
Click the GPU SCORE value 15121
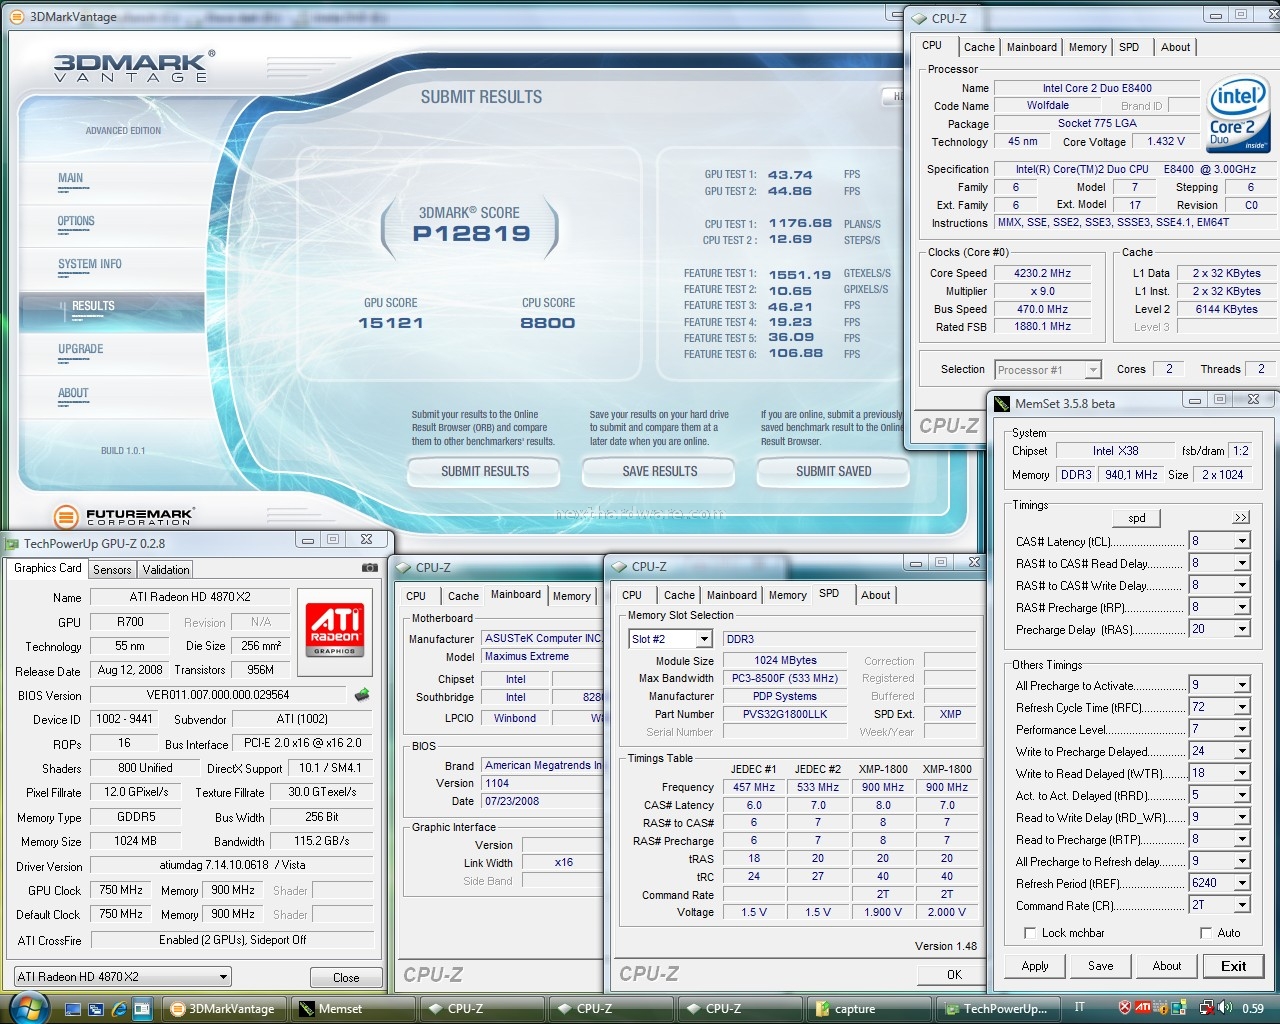click(391, 323)
